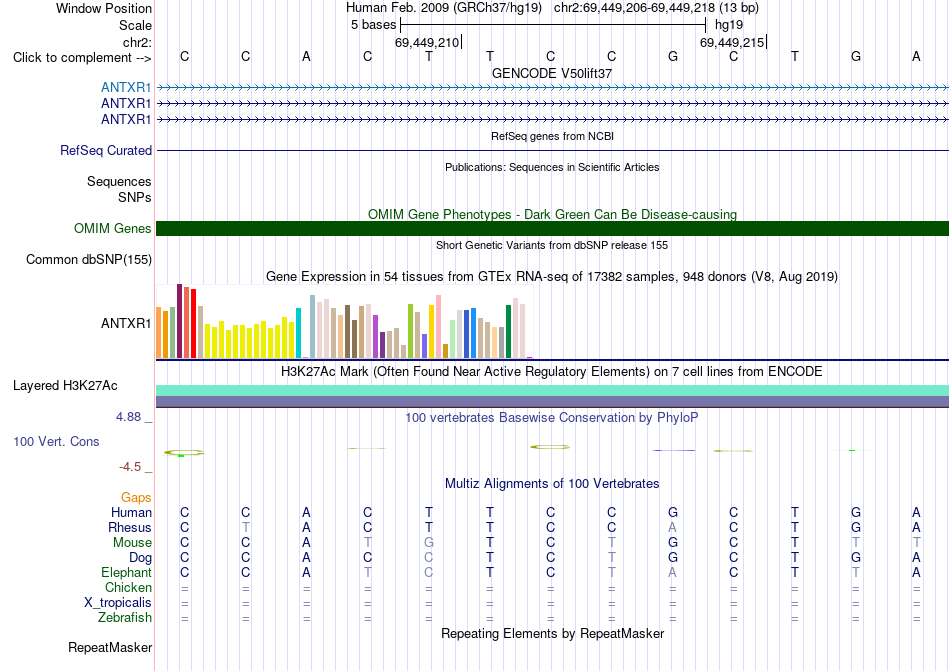Image resolution: width=950 pixels, height=671 pixels.
Task: Click 'Short Genetic Variants from dbSNP release 155'
Action: pos(552,245)
